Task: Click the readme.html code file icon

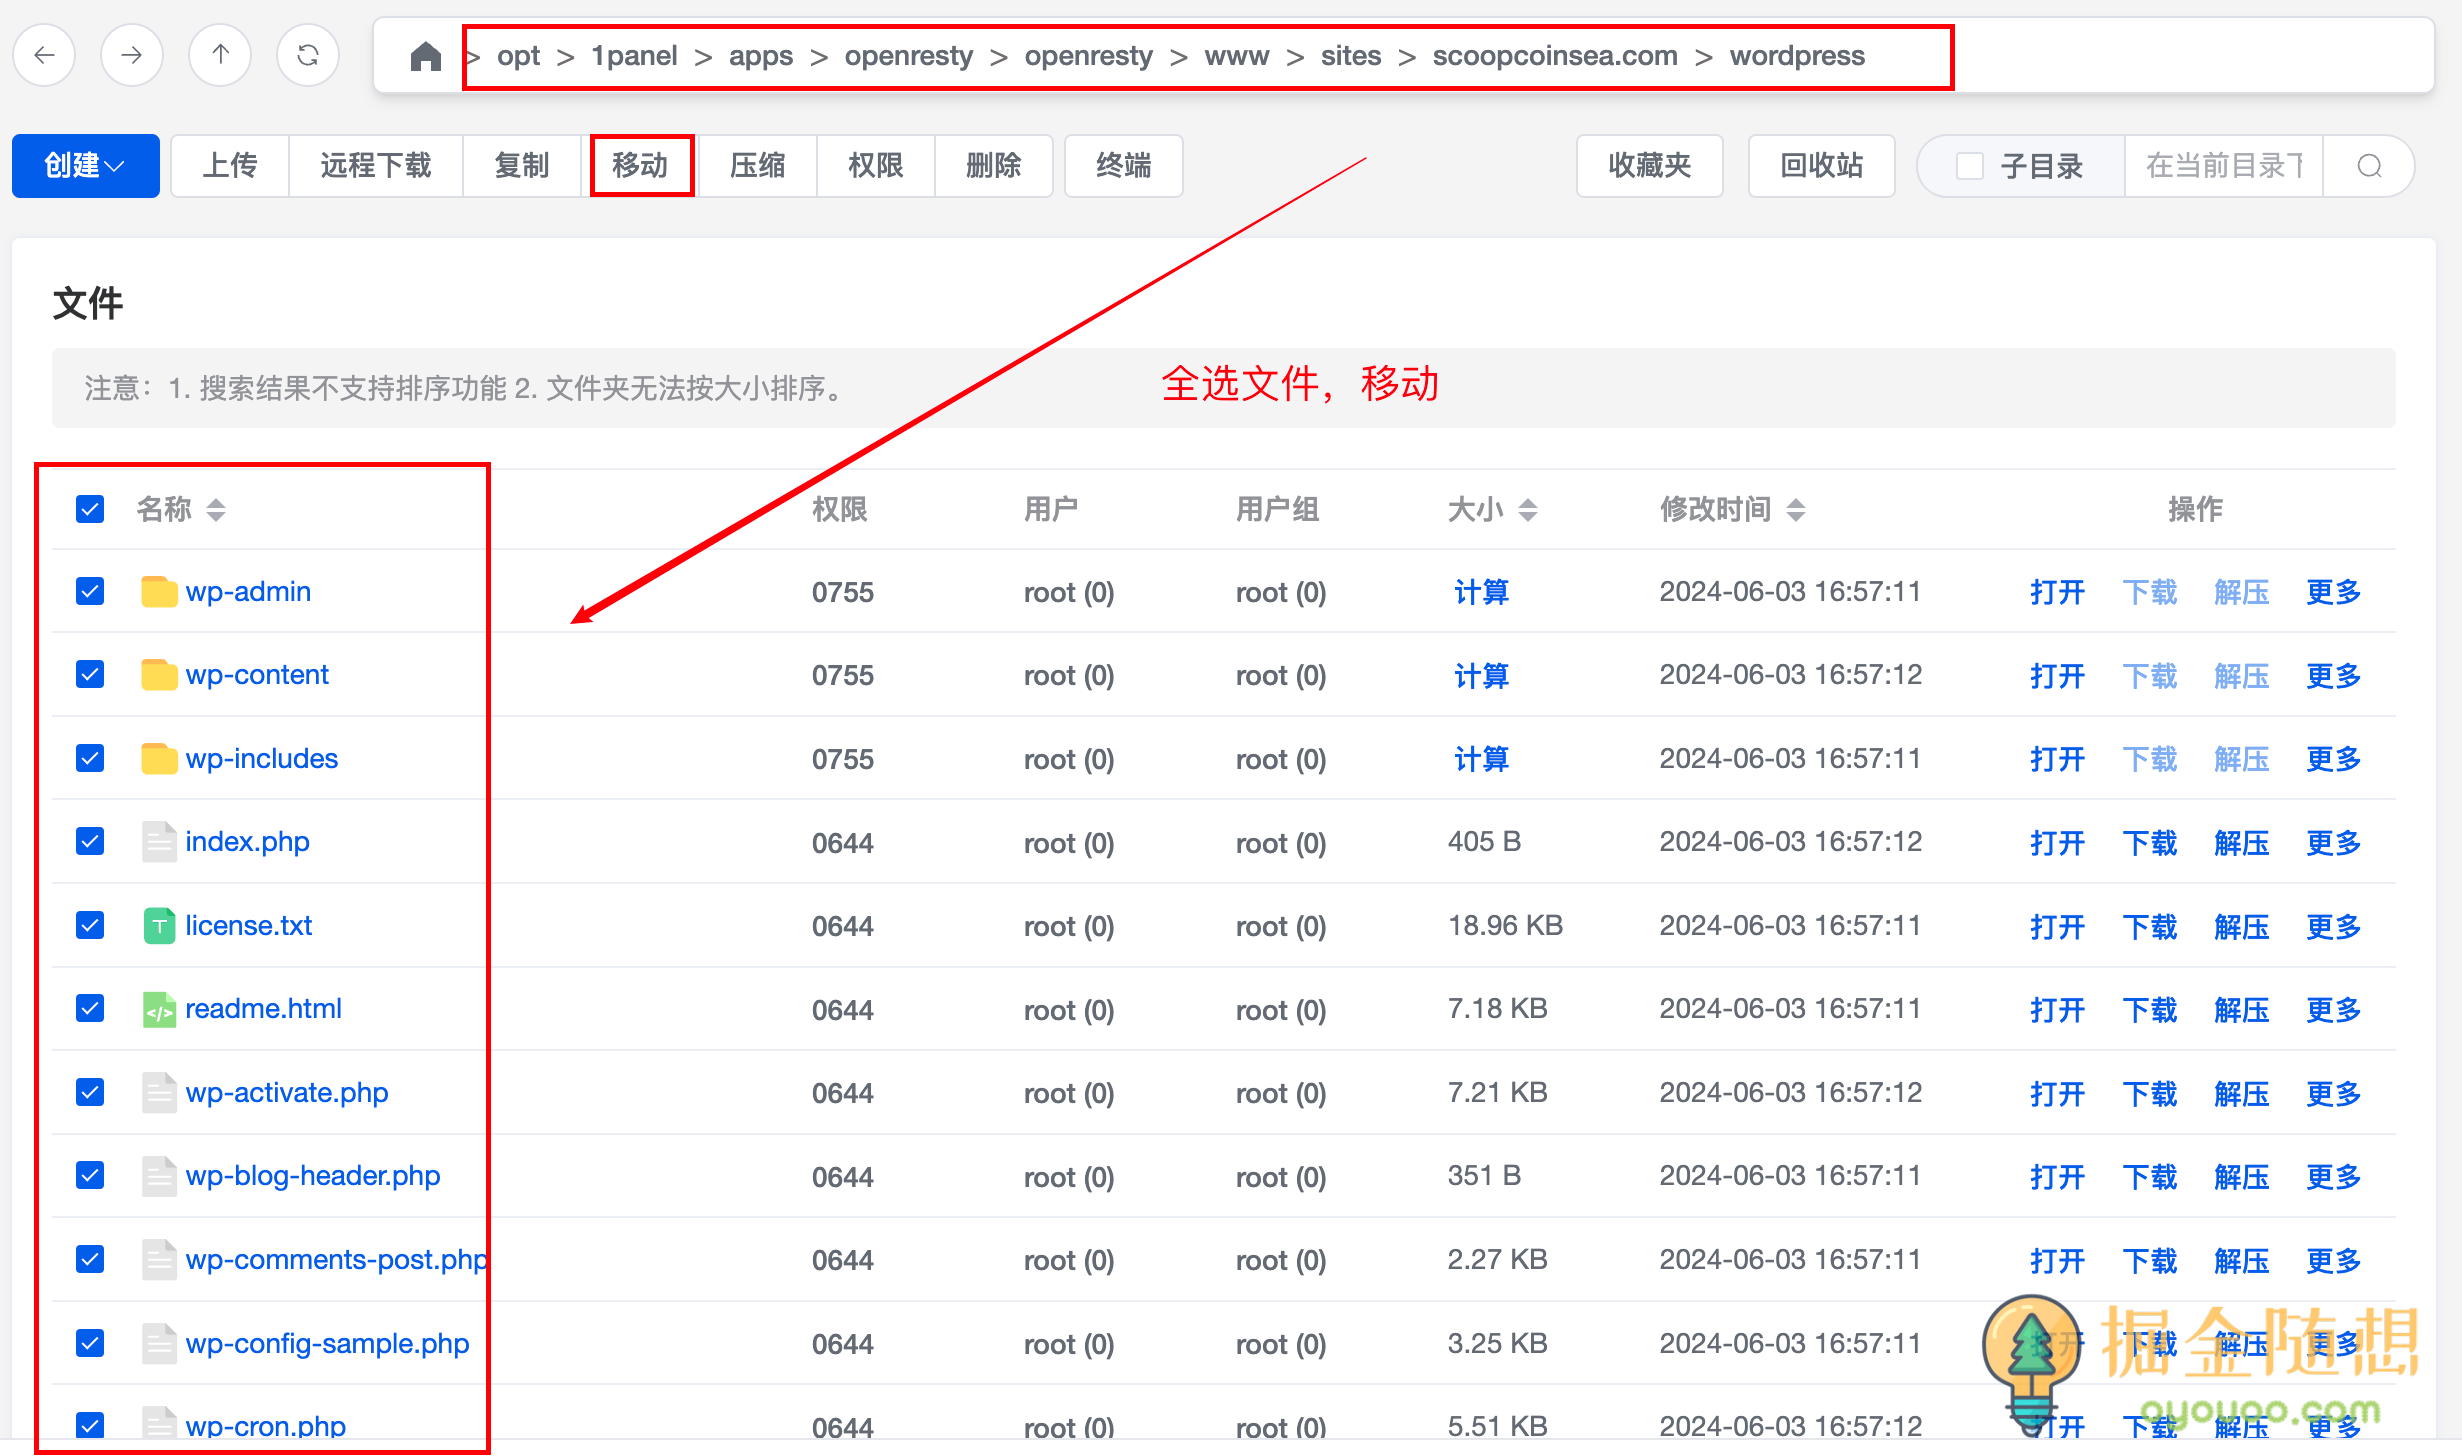Action: 159,1009
